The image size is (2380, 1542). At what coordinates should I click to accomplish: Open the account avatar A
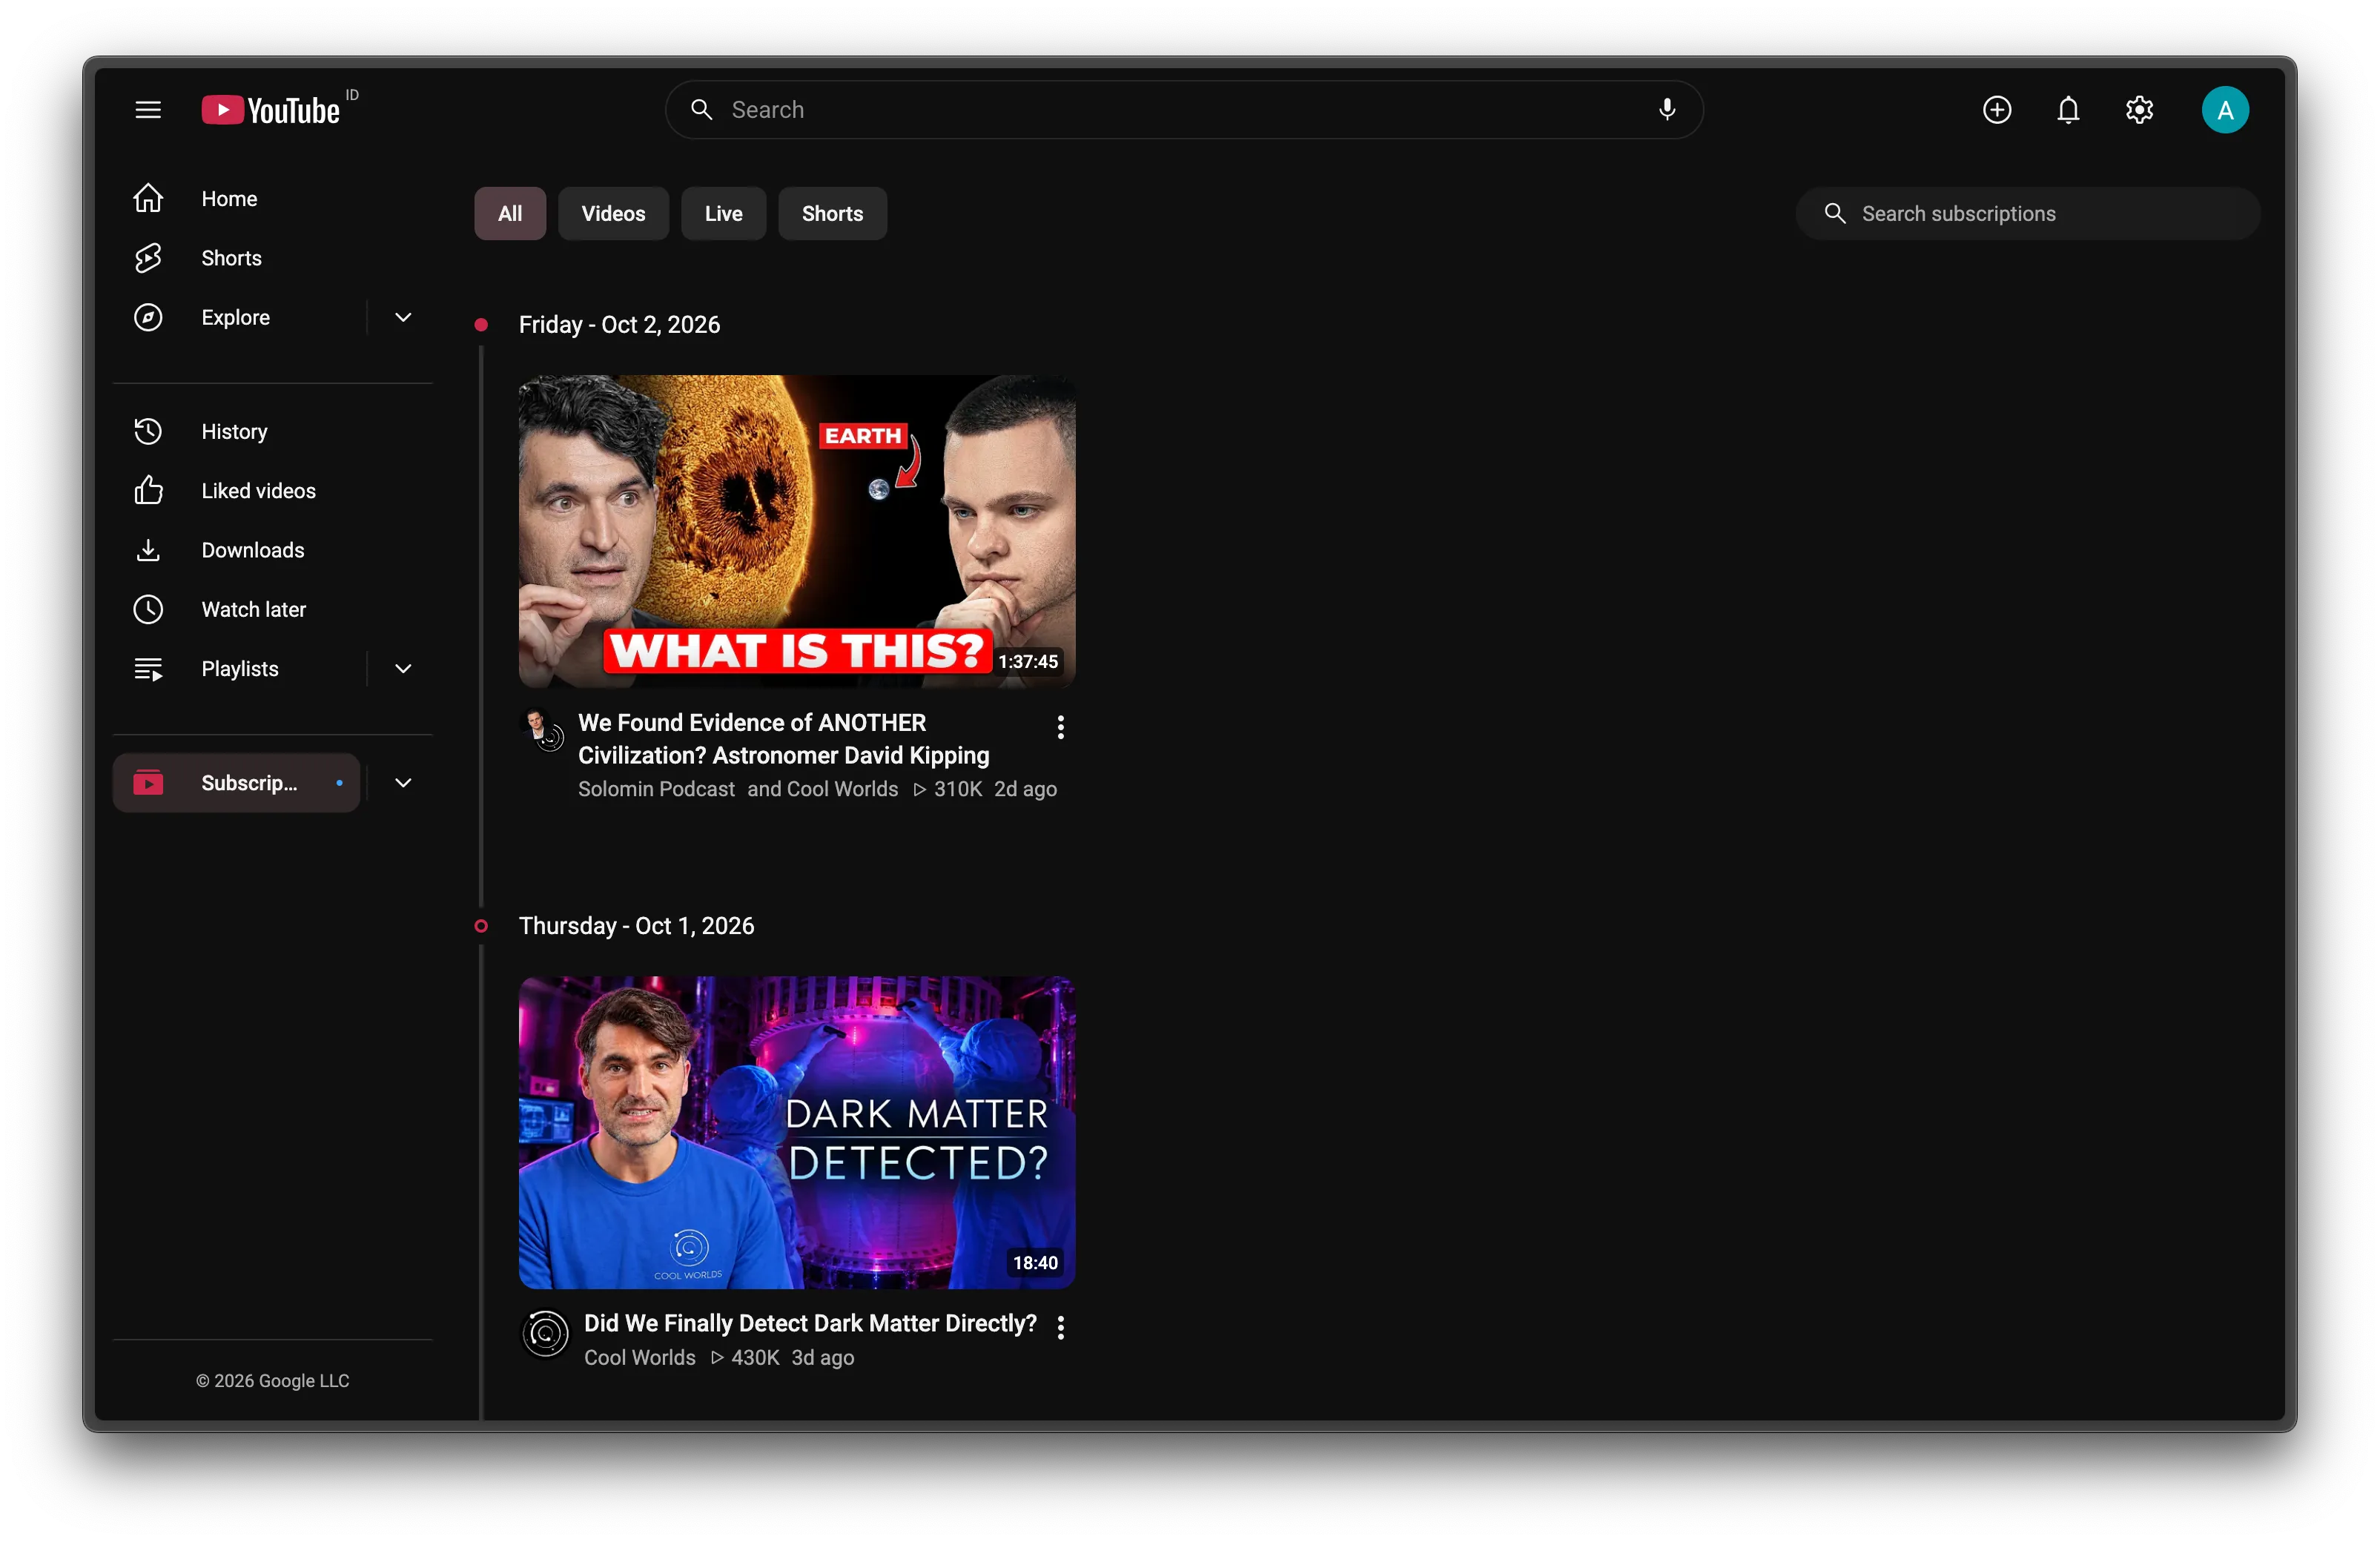tap(2225, 110)
